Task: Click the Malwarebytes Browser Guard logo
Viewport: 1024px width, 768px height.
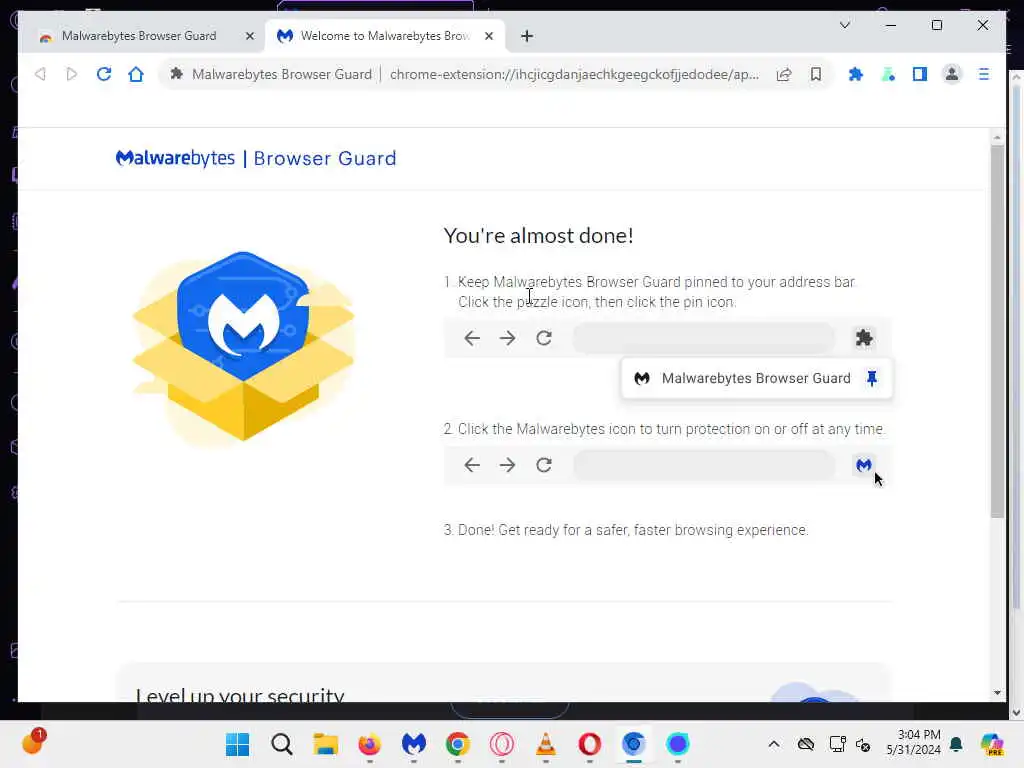Action: (255, 158)
